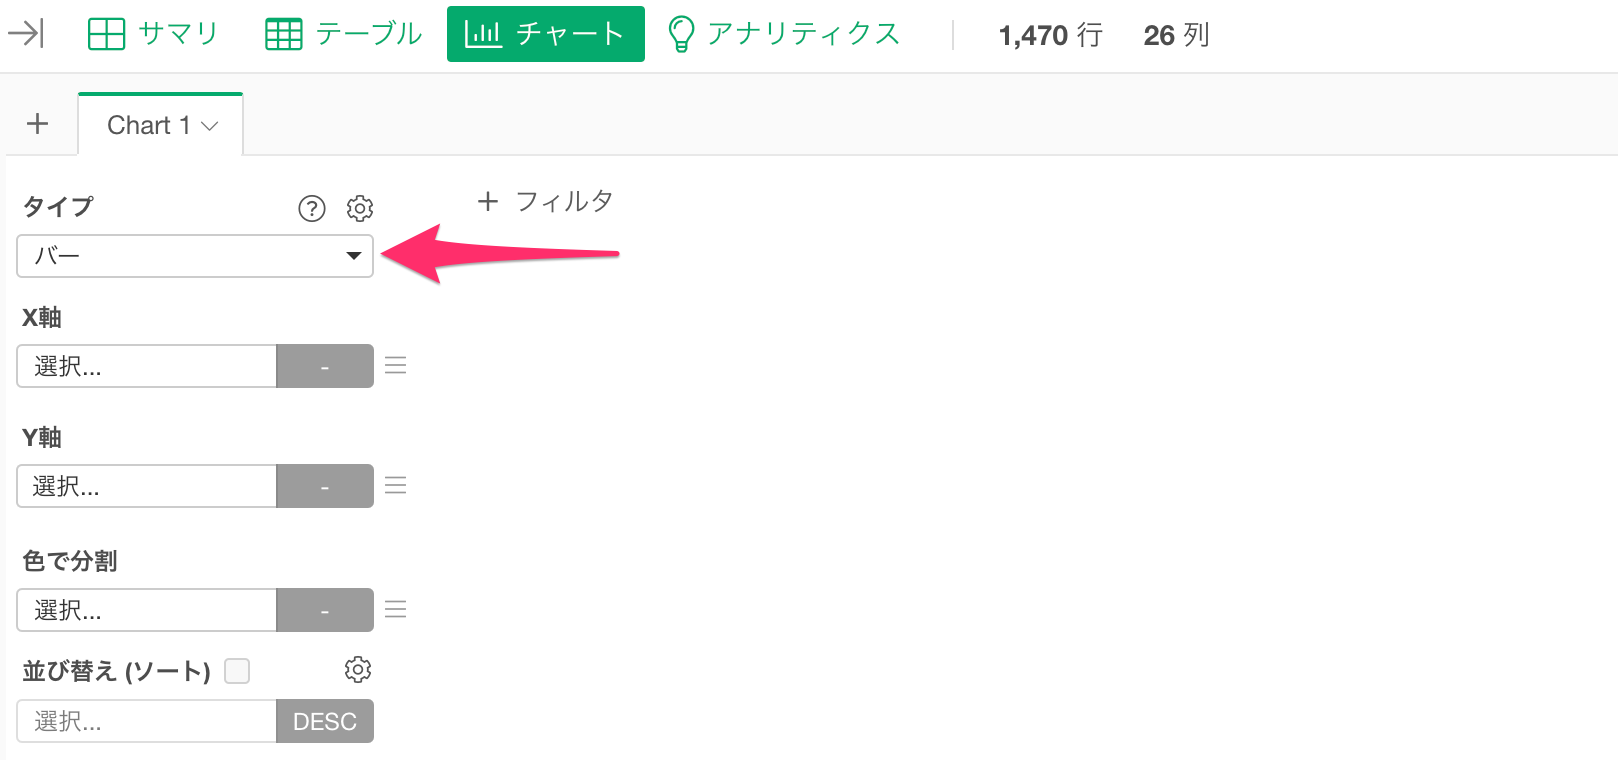Click the X軸 aggregation dash button
Screen dimensions: 1618x760
point(325,366)
